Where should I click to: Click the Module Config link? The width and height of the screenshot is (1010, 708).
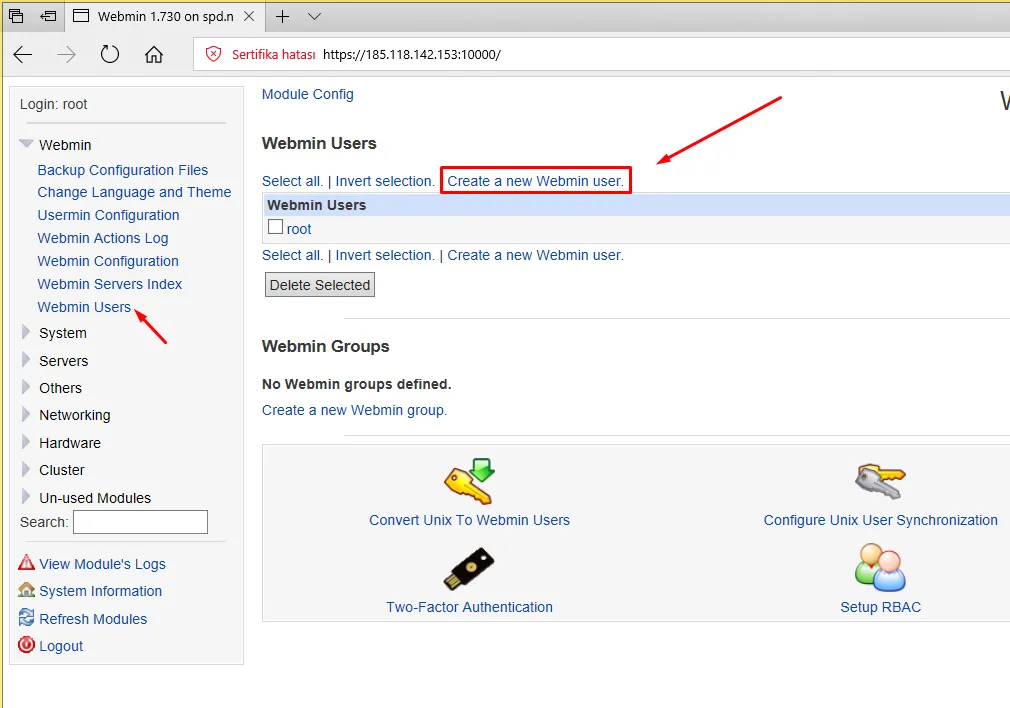[307, 95]
